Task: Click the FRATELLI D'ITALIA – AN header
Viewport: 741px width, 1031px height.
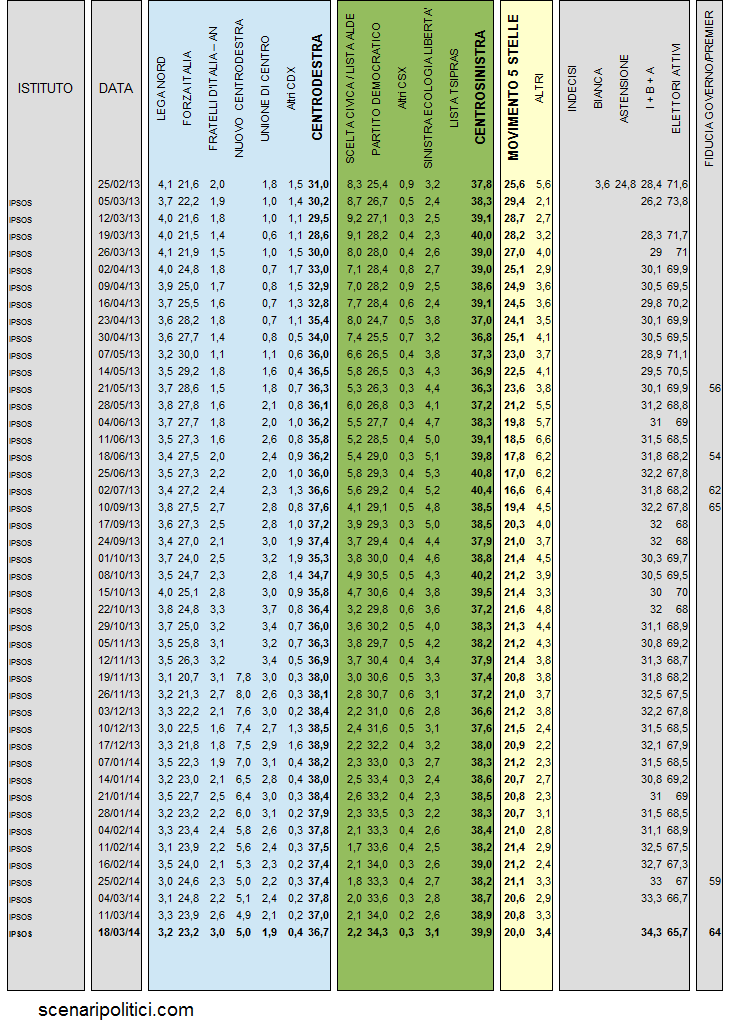Action: click(x=213, y=89)
